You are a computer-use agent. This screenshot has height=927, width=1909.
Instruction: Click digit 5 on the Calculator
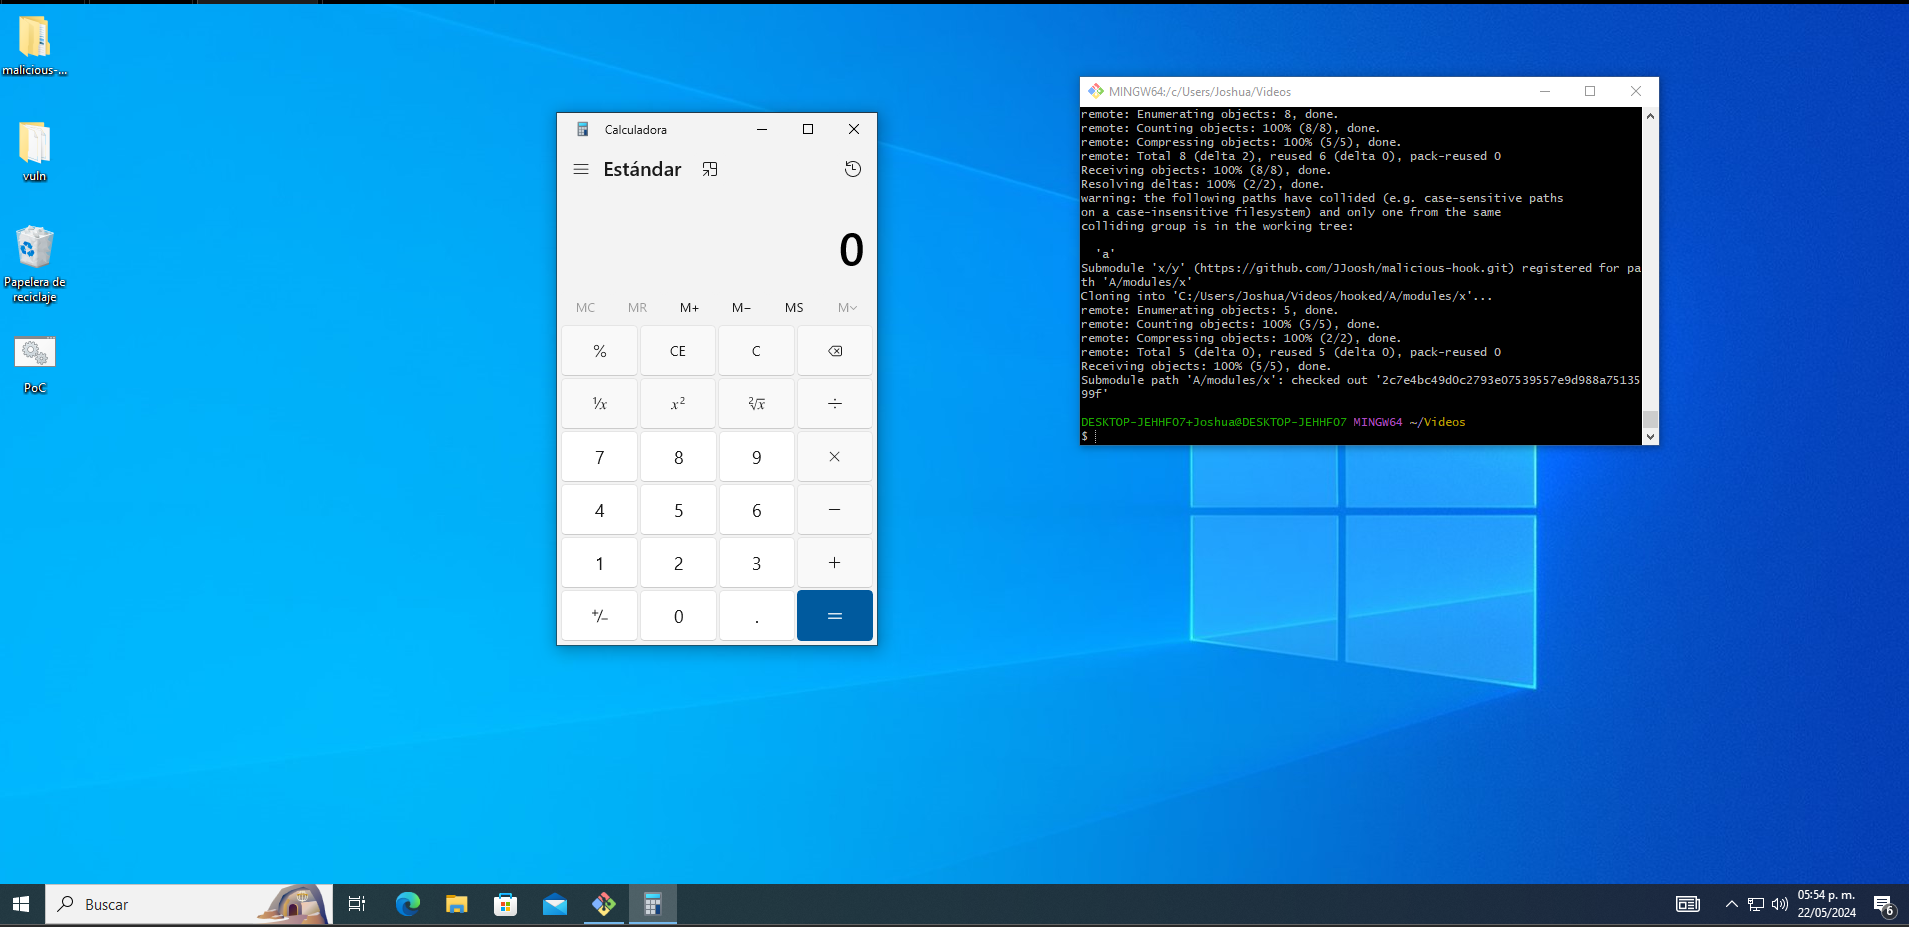(678, 510)
